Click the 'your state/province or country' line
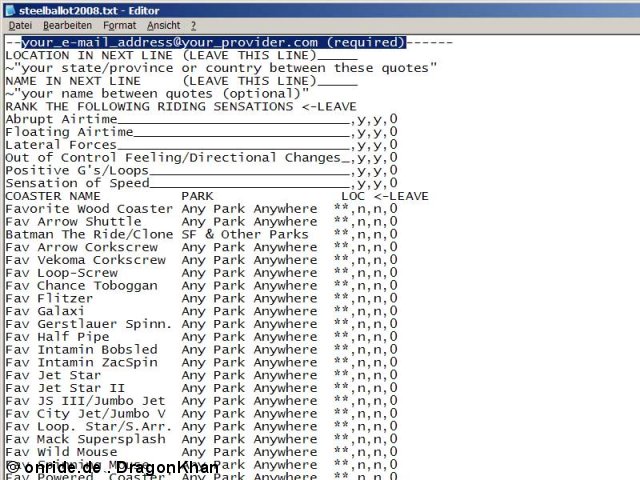Screen dimensions: 640x480 (x=221, y=68)
